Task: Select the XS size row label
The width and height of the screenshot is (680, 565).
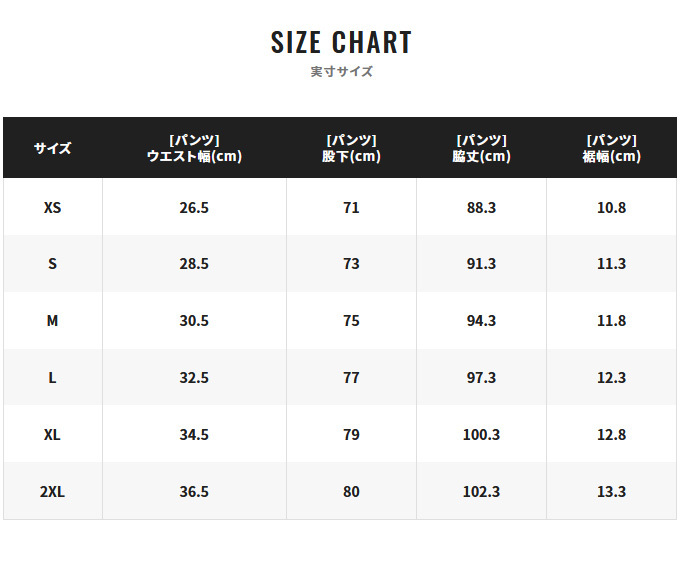Action: [x=52, y=208]
